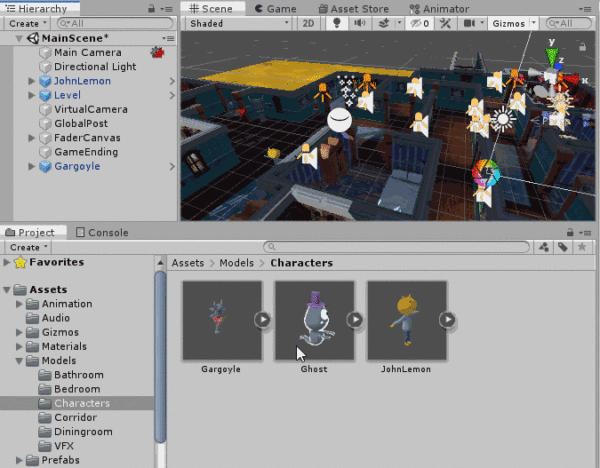
Task: Click the search by label tag icon
Action: coord(562,247)
